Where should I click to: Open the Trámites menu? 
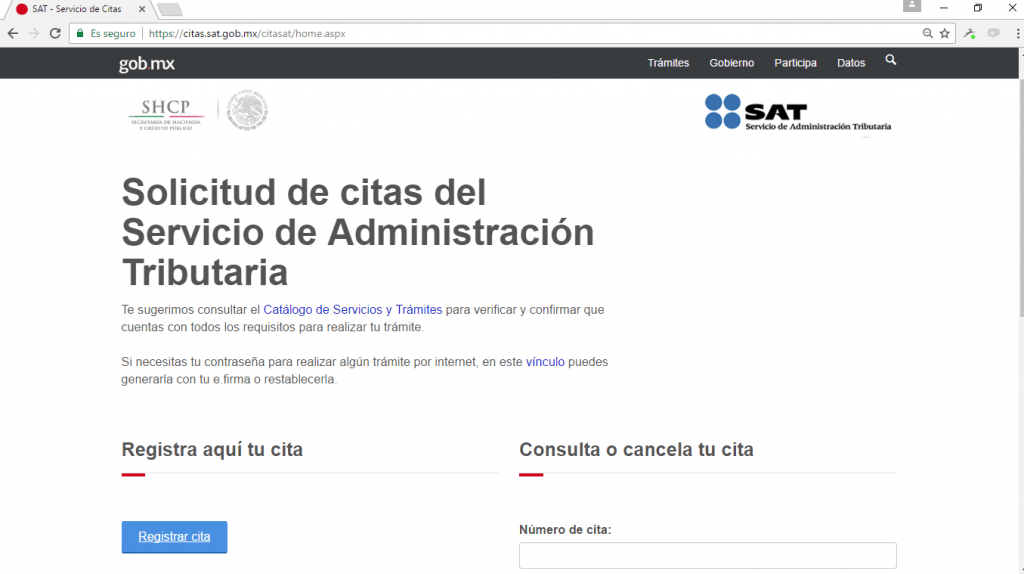click(x=668, y=63)
